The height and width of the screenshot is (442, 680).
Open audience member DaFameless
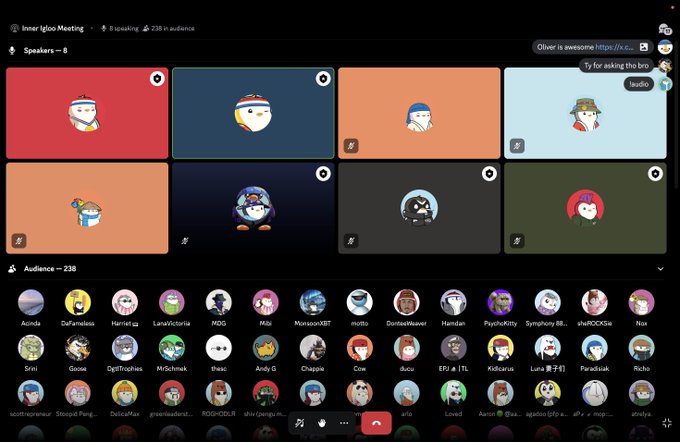coord(78,302)
